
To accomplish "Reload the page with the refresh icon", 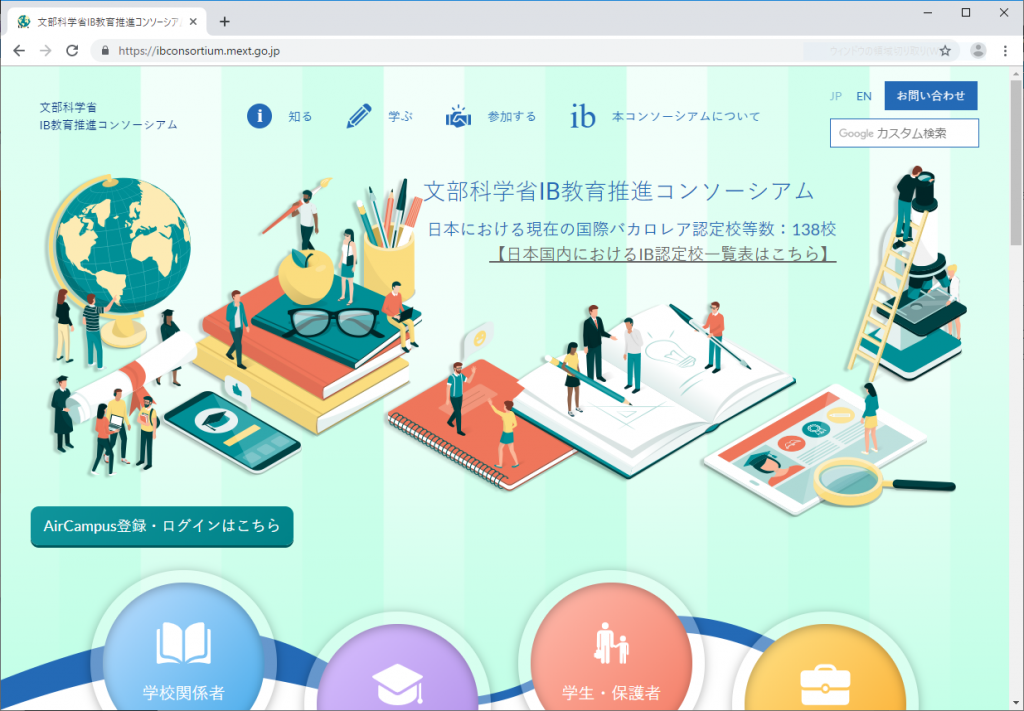I will click(x=72, y=51).
